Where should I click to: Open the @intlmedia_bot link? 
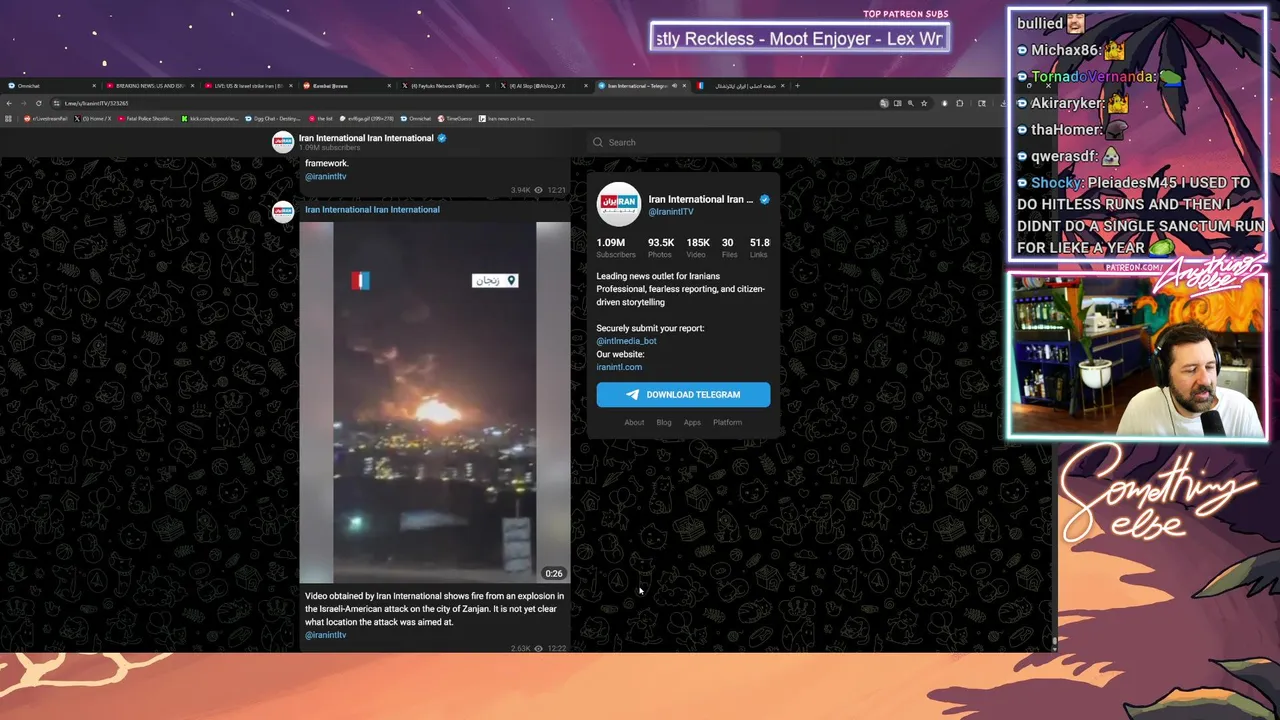tap(626, 341)
